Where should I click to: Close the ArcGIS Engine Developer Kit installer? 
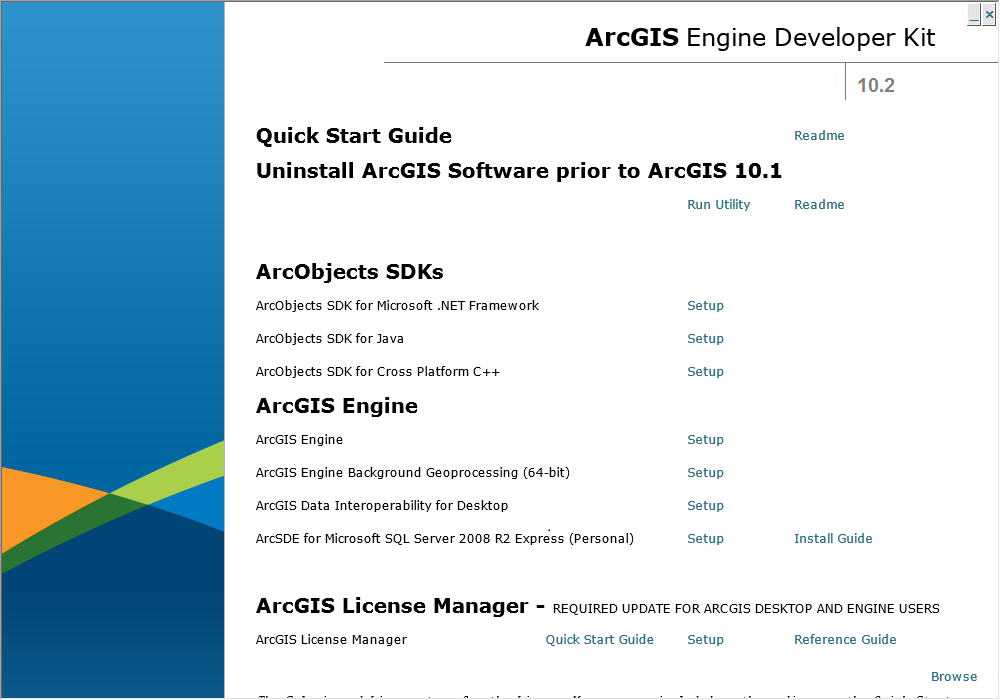989,15
